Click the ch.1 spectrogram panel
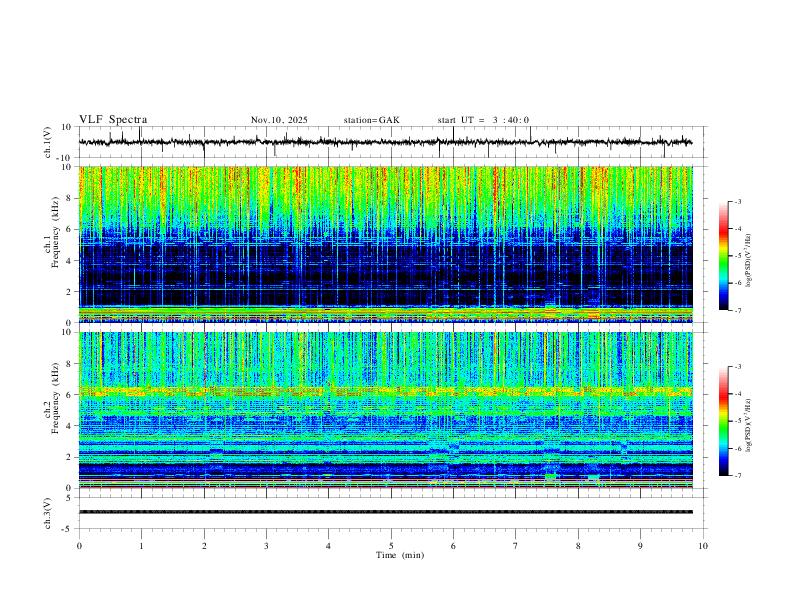 tap(386, 244)
